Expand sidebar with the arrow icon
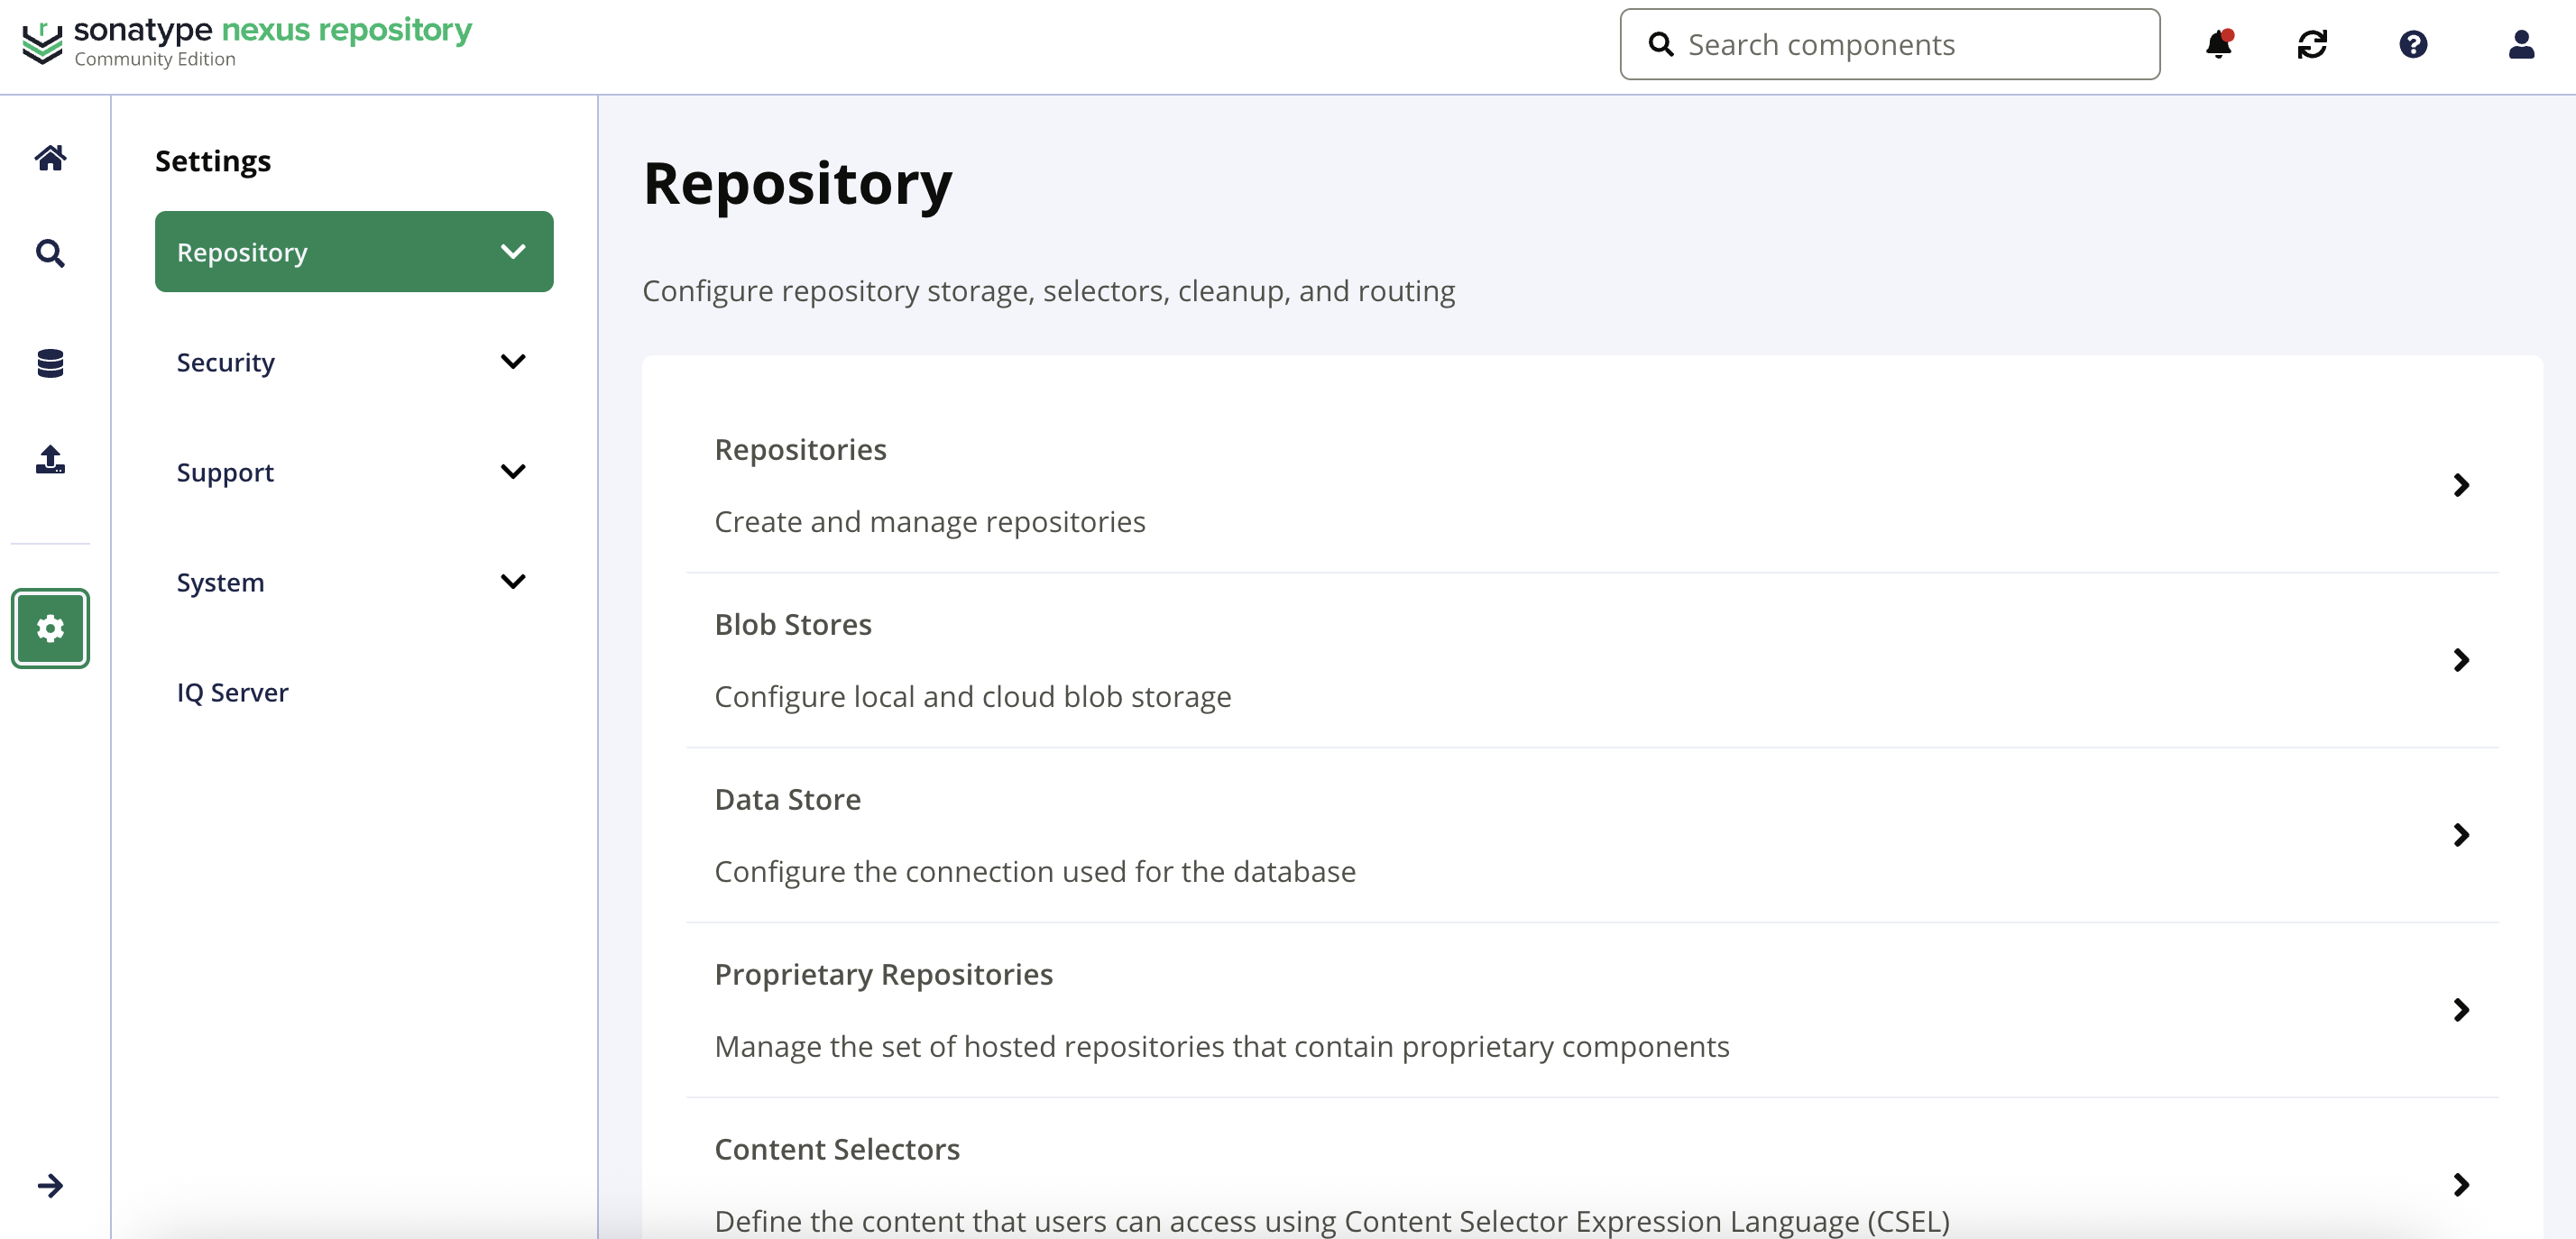 (x=50, y=1186)
